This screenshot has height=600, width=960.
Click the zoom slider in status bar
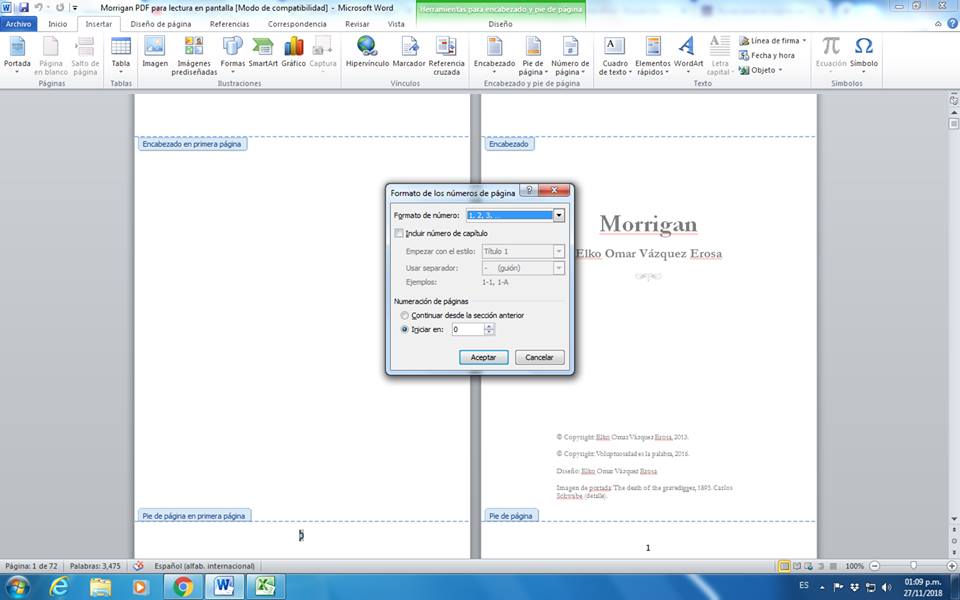click(x=912, y=566)
